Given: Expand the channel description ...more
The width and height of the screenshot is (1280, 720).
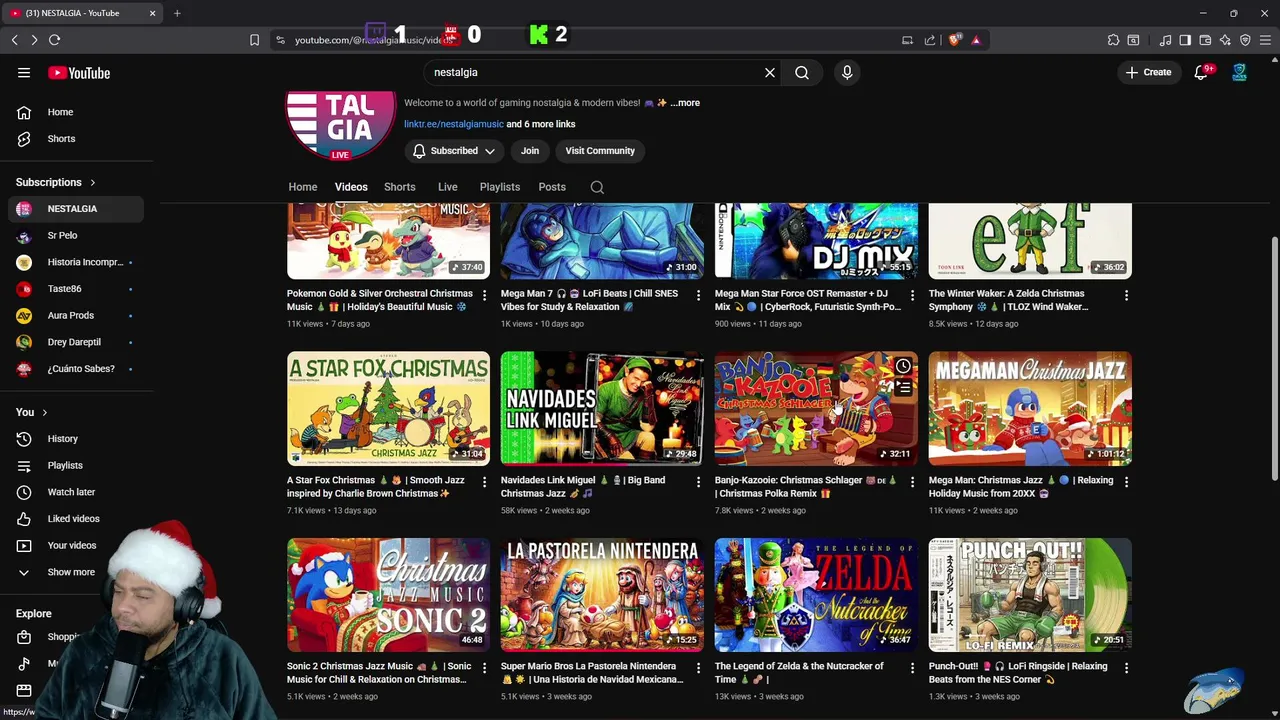Looking at the screenshot, I should (685, 103).
